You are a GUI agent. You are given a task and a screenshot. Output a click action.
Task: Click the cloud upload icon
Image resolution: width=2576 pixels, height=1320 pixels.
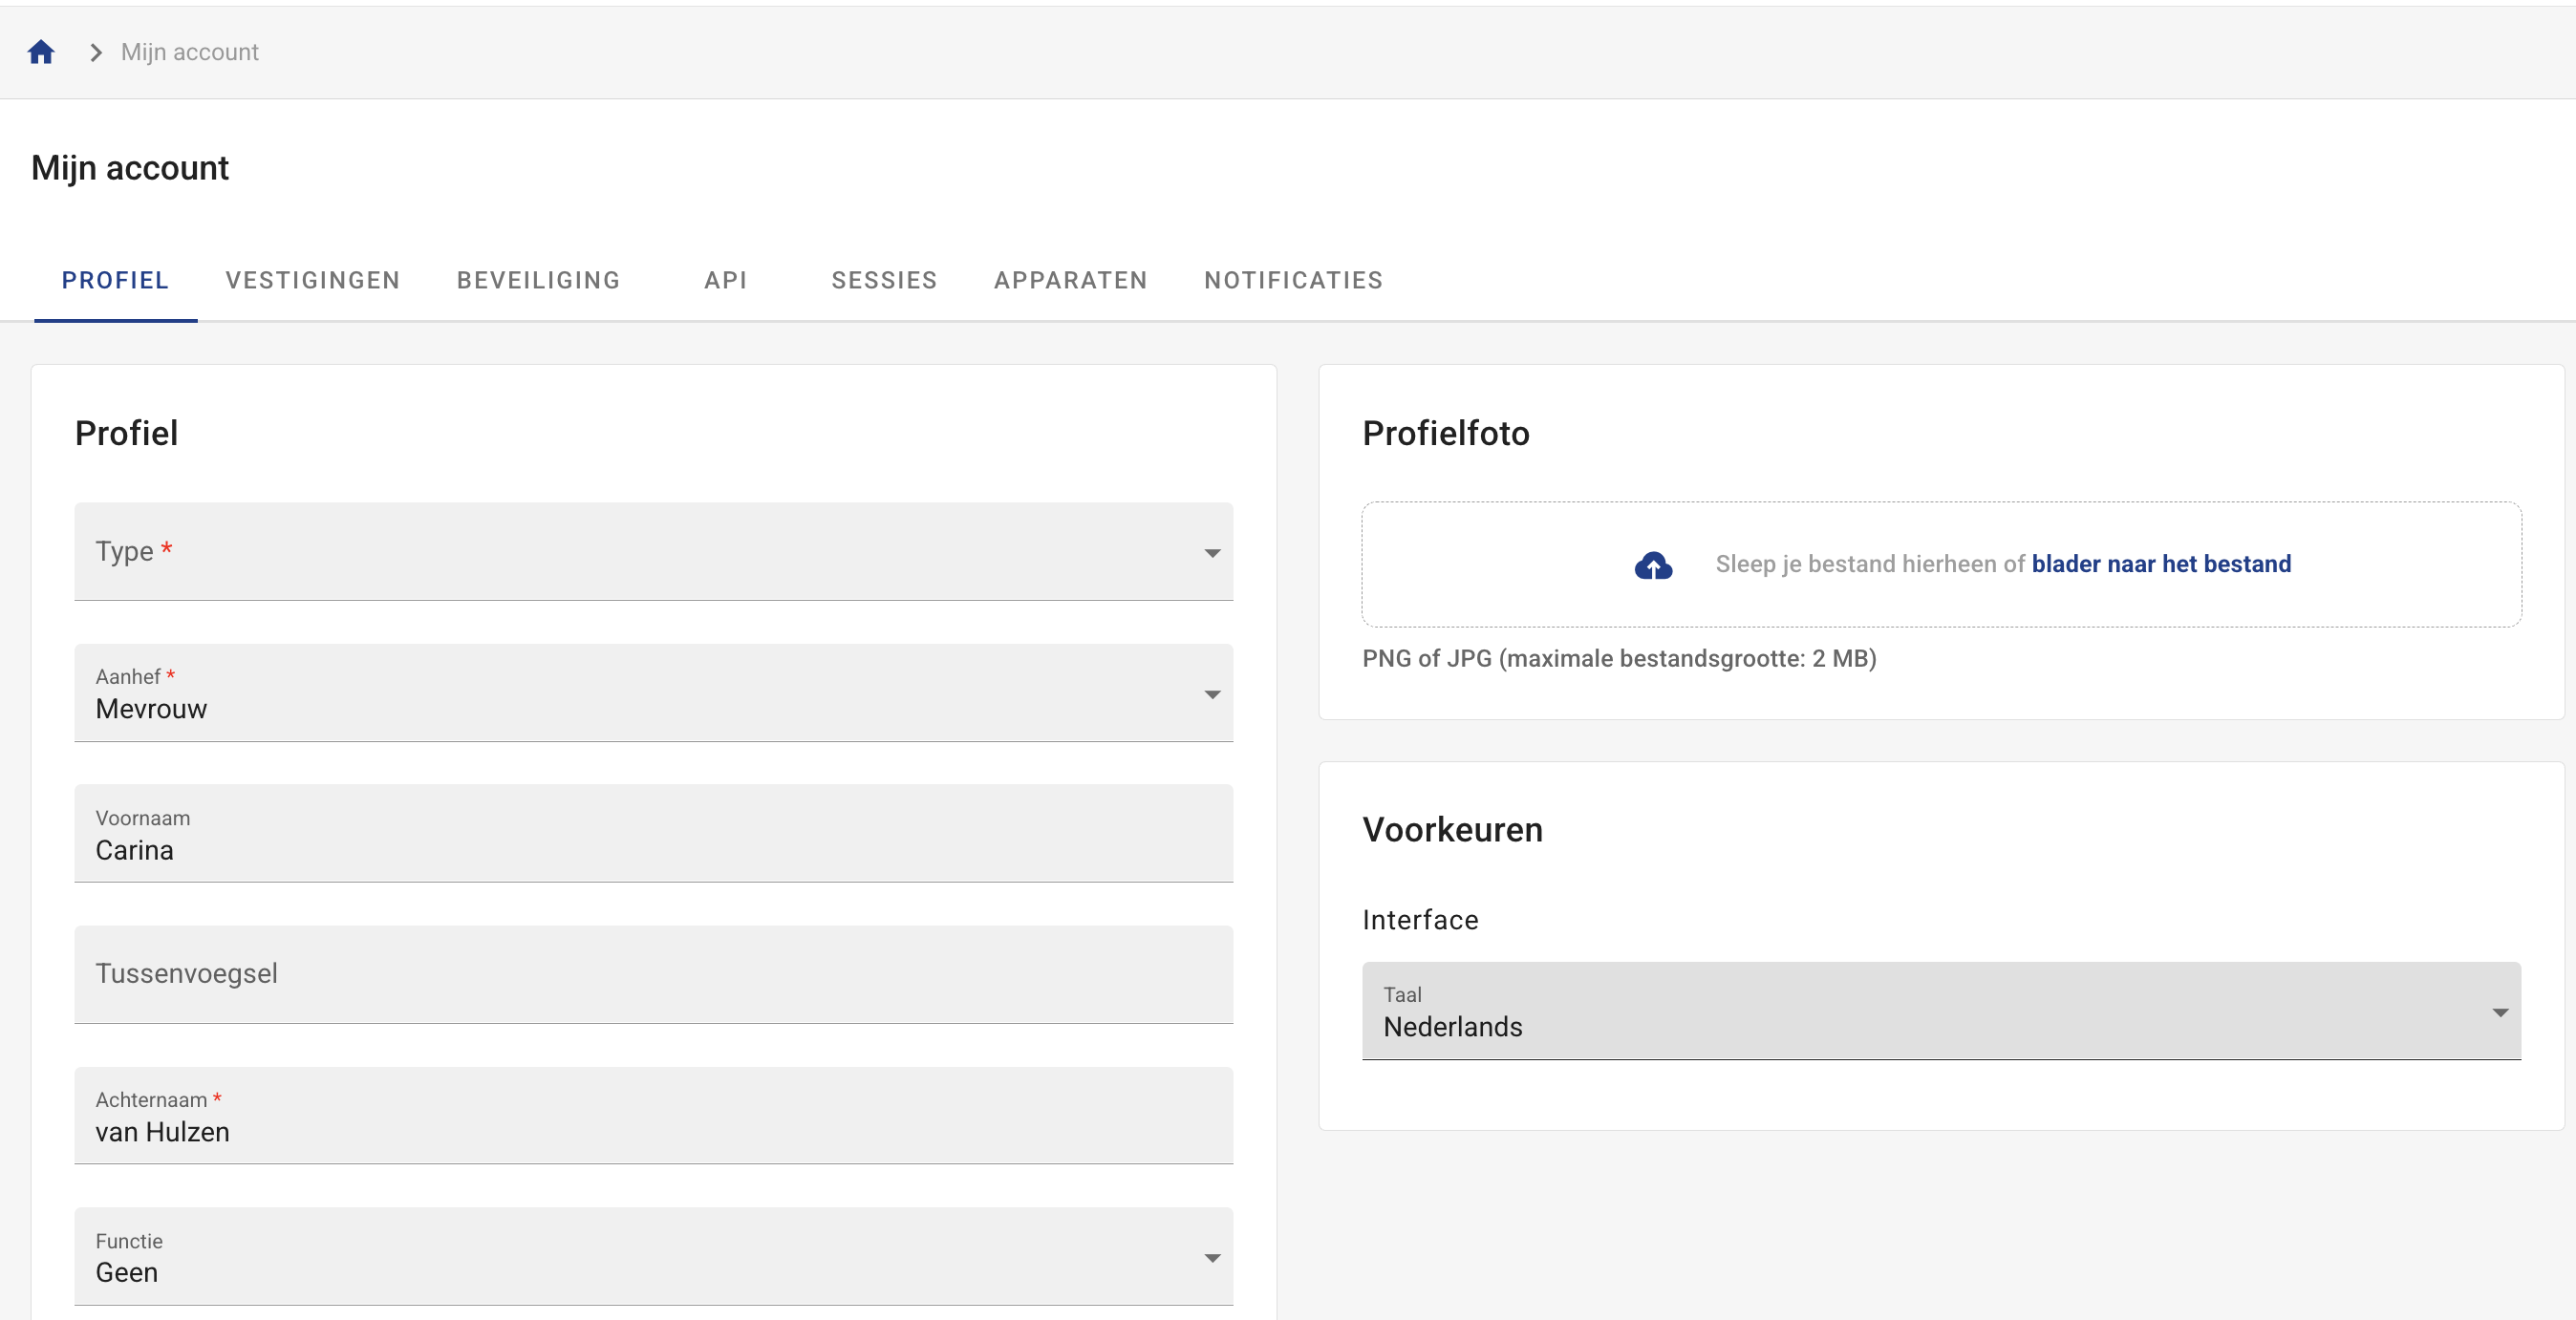click(x=1653, y=565)
